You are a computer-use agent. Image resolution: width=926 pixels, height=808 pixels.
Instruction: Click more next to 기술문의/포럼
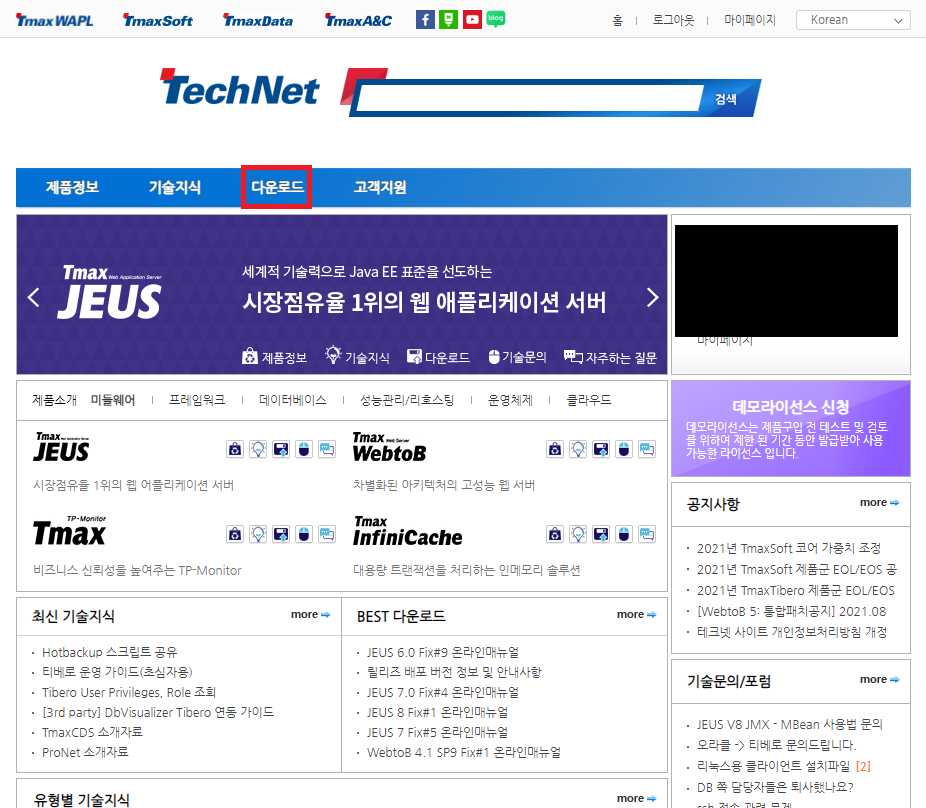[x=879, y=679]
